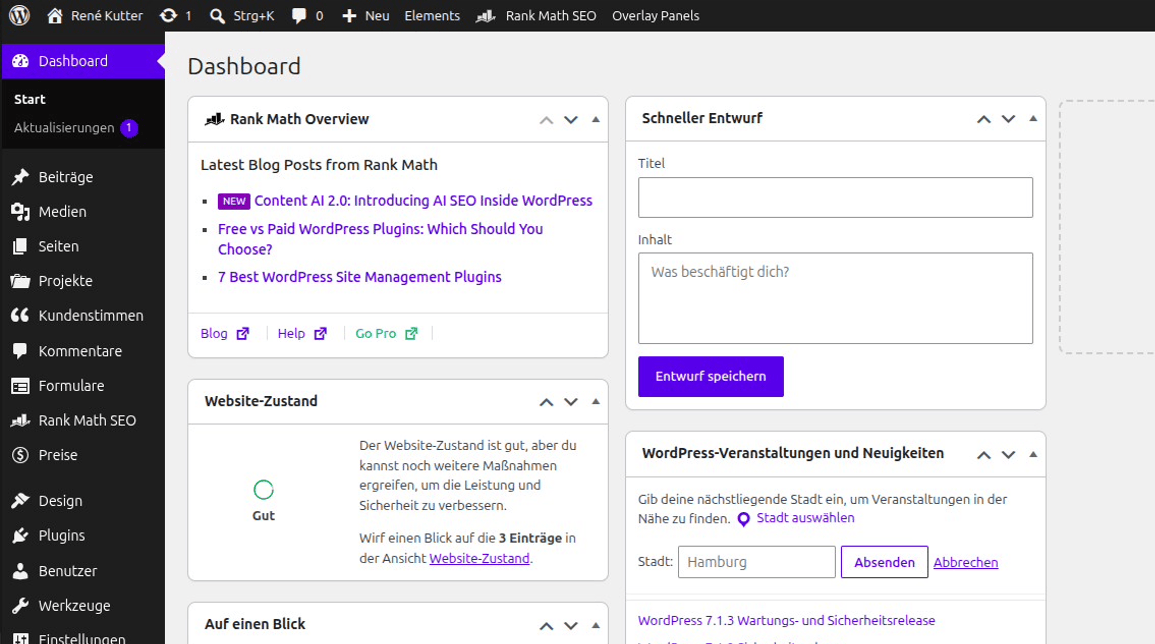Viewport: 1155px width, 644px height.
Task: Move WordPress-Veranstaltungen widget up
Action: coord(983,455)
